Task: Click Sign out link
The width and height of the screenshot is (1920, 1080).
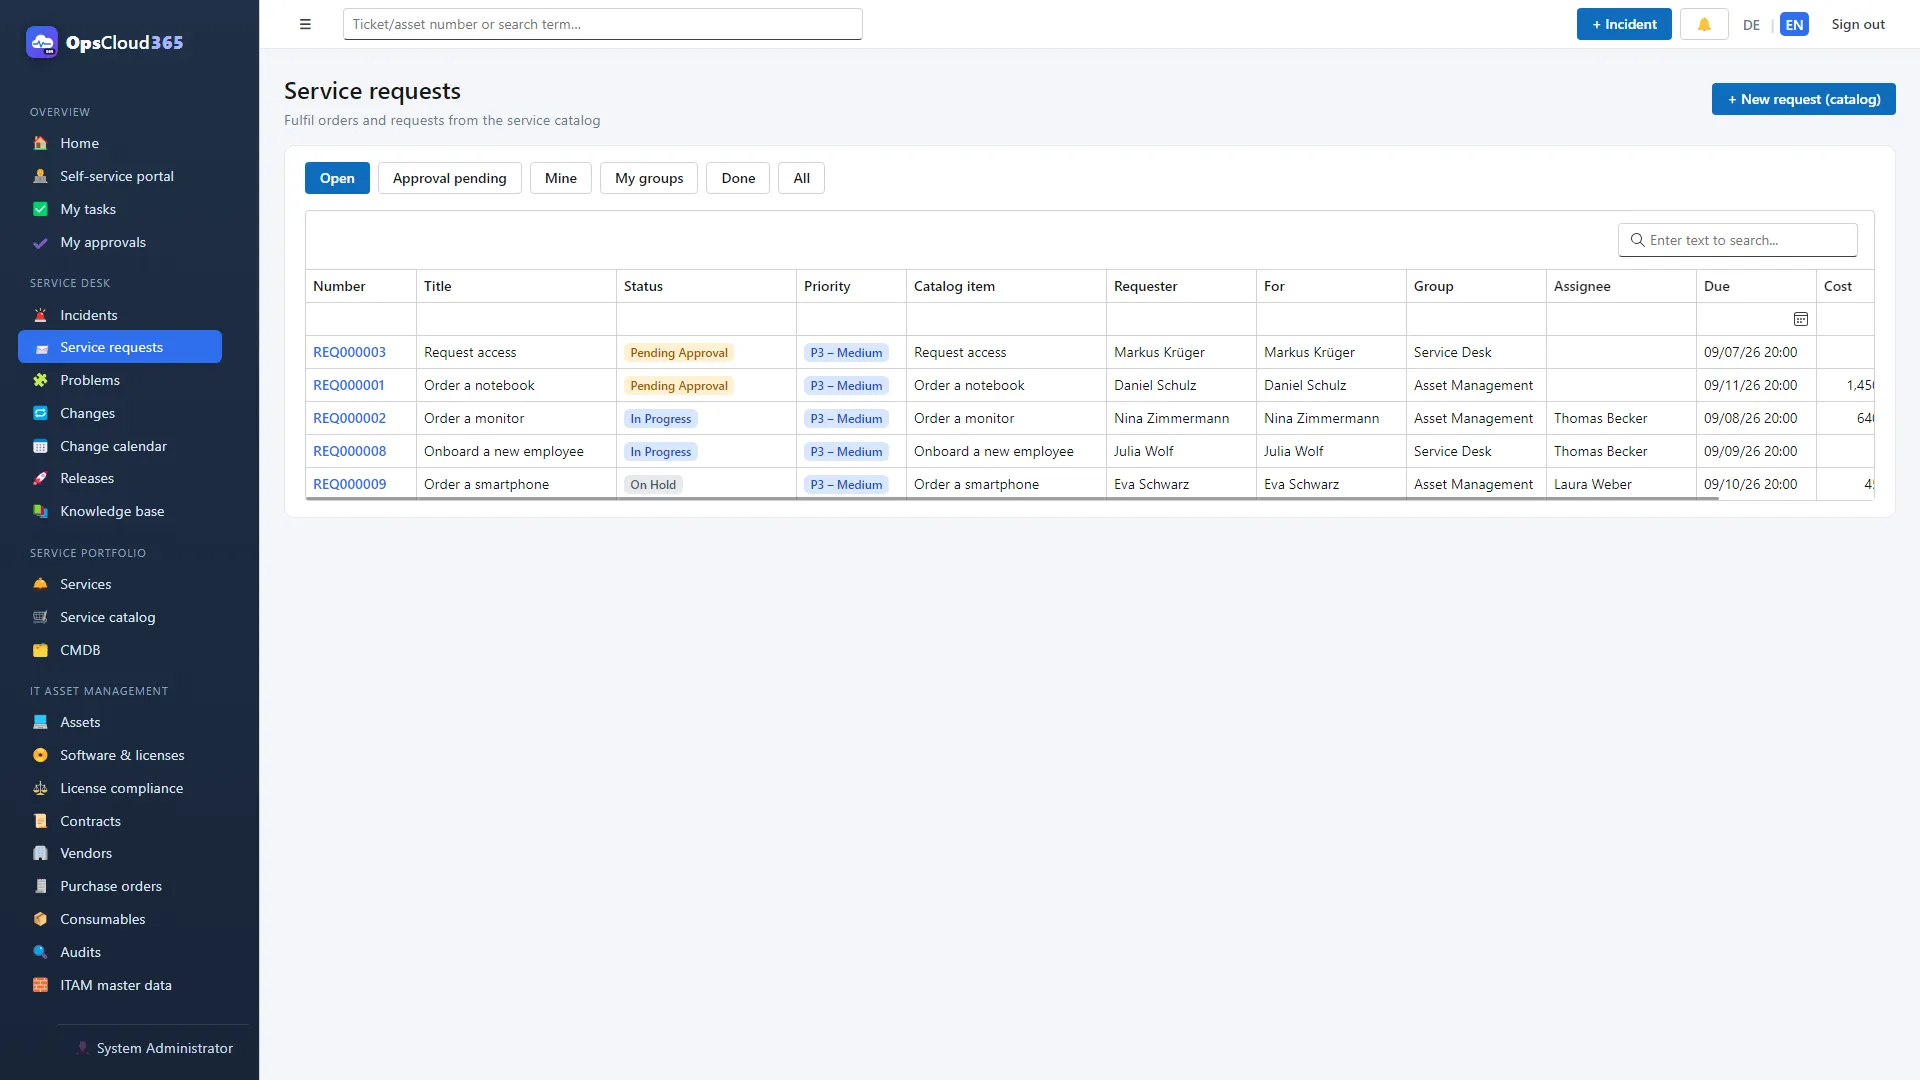Action: click(x=1858, y=24)
